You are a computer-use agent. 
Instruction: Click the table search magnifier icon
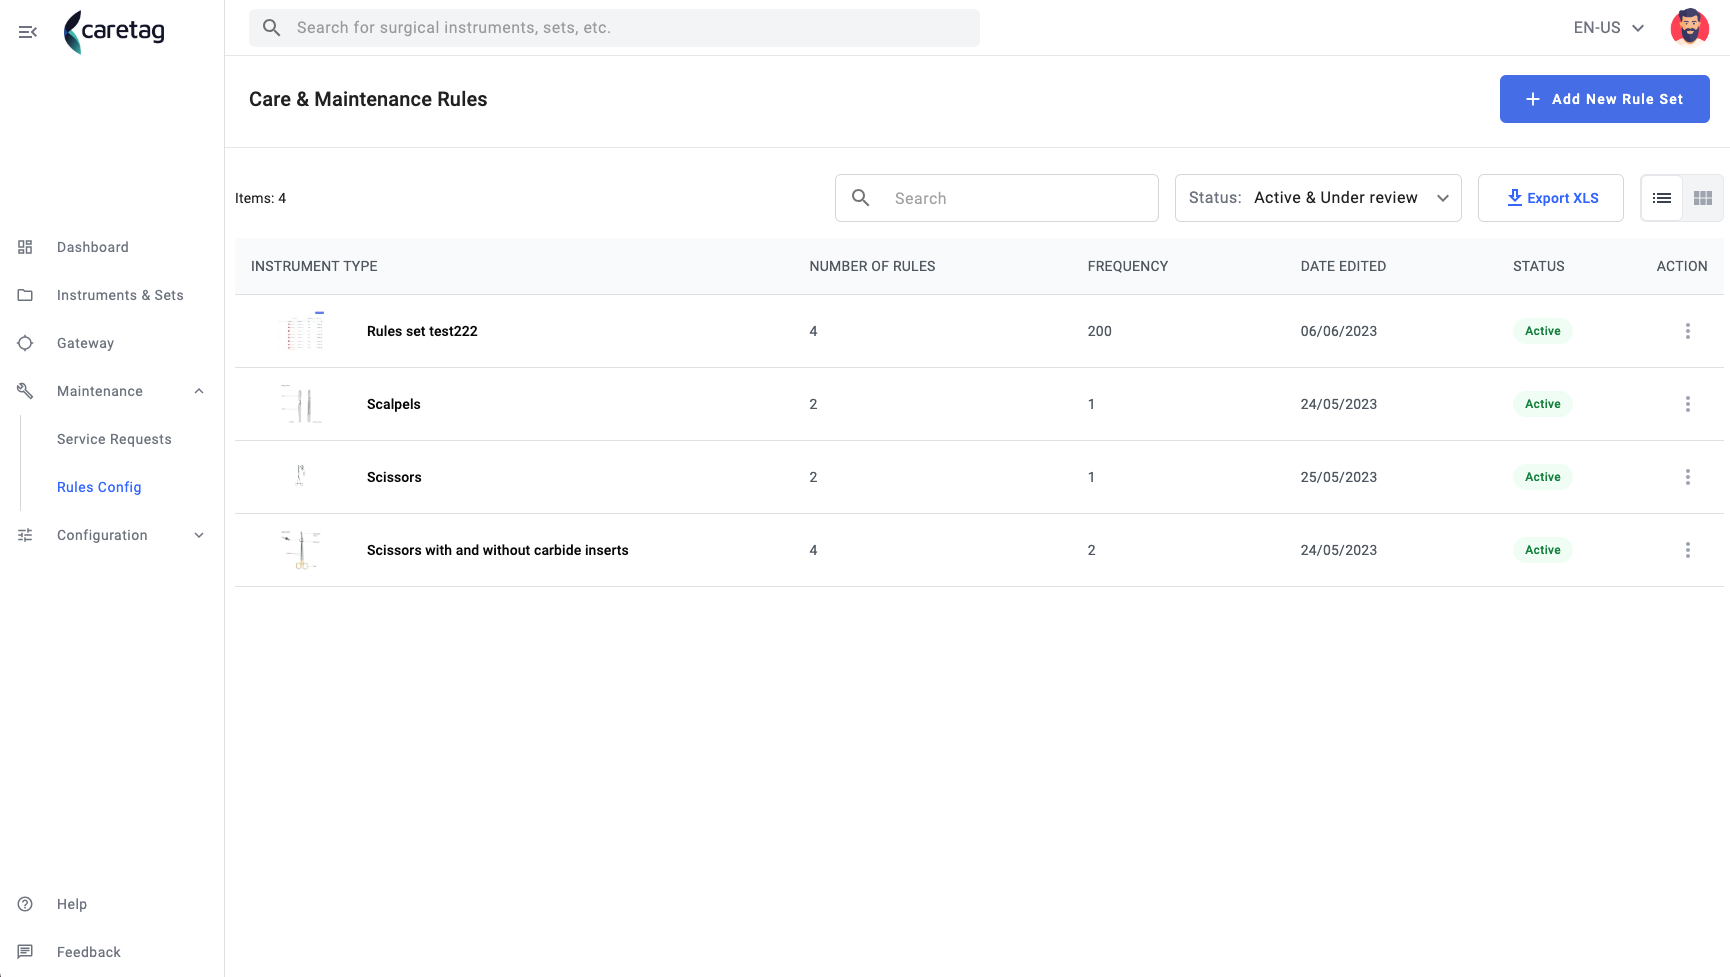[x=860, y=198]
